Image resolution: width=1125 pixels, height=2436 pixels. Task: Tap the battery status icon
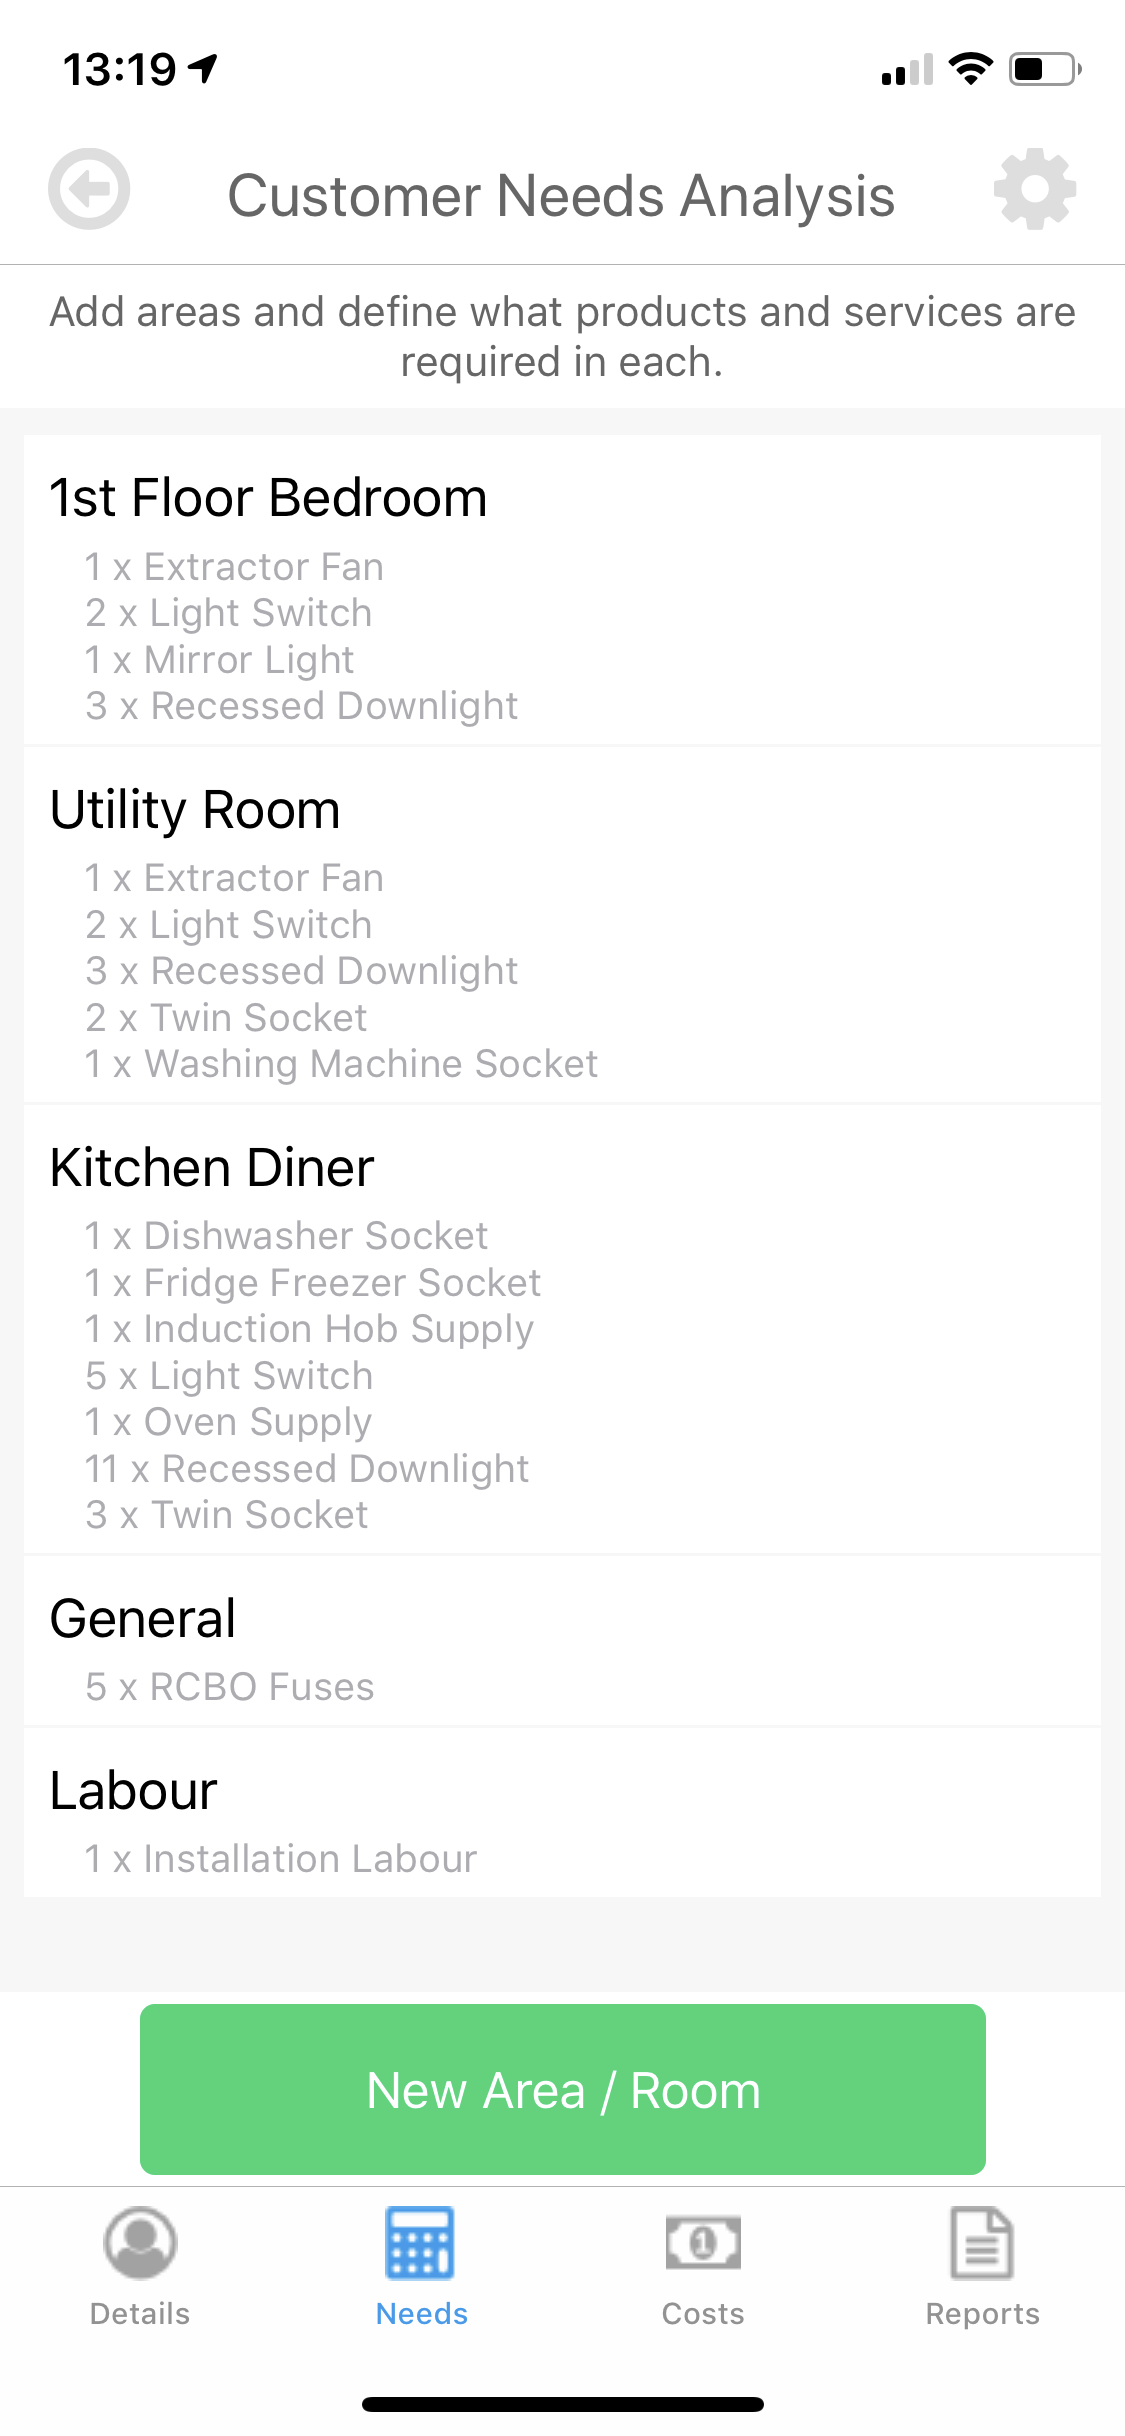click(1044, 69)
